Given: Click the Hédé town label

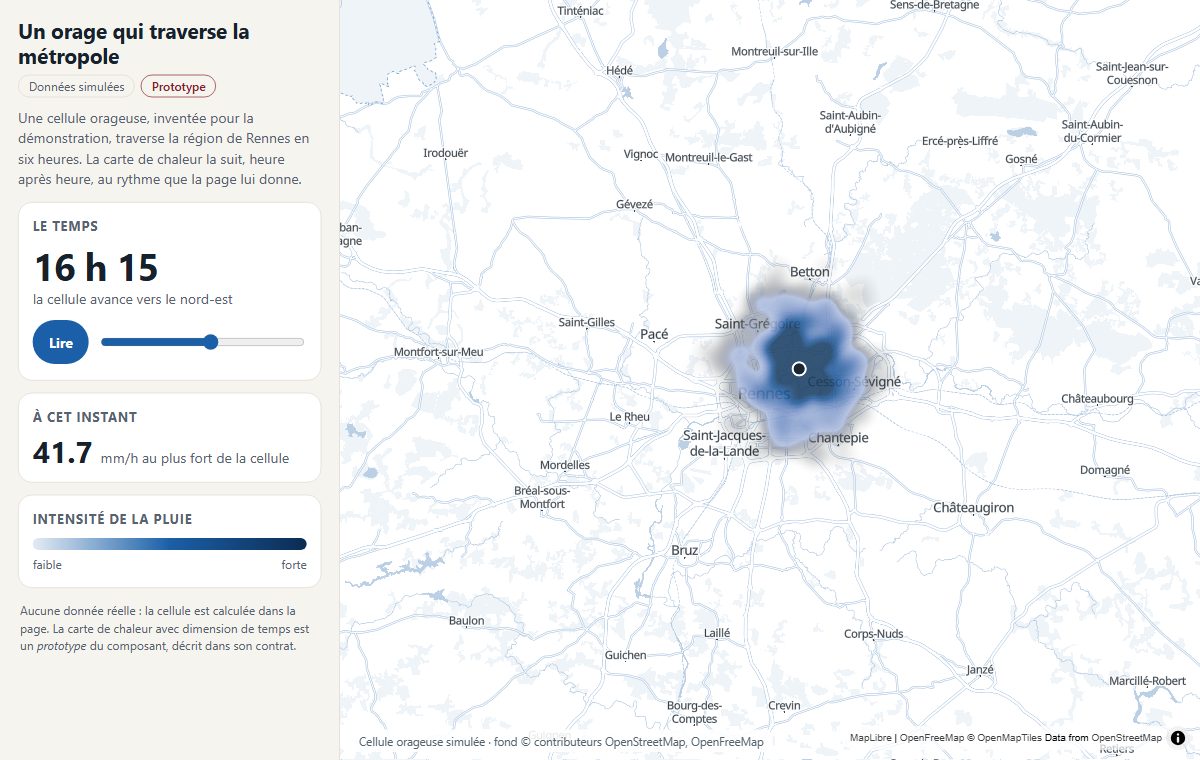Looking at the screenshot, I should (620, 70).
